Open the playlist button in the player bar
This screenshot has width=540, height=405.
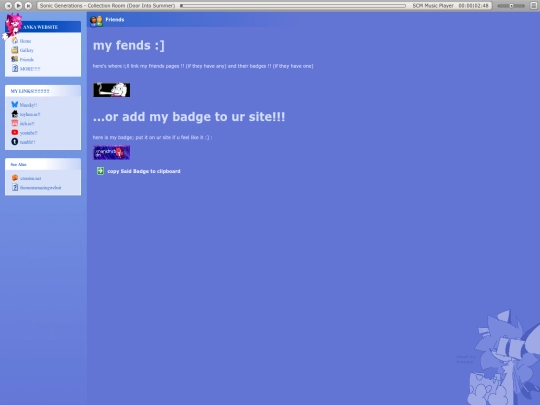(533, 6)
